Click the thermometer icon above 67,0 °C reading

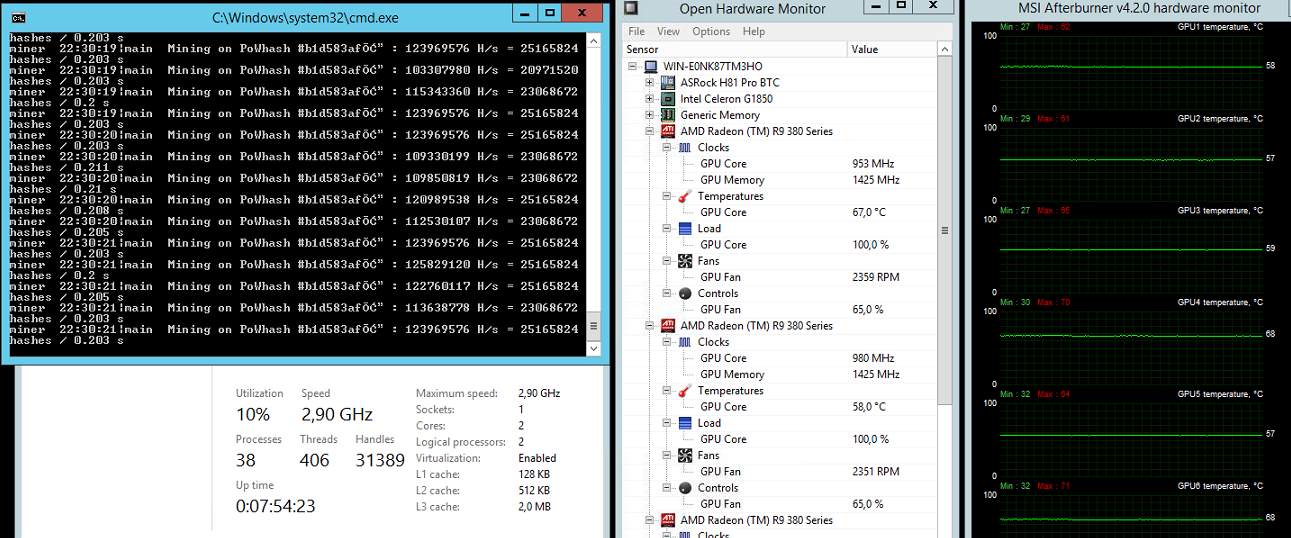pyautogui.click(x=685, y=196)
